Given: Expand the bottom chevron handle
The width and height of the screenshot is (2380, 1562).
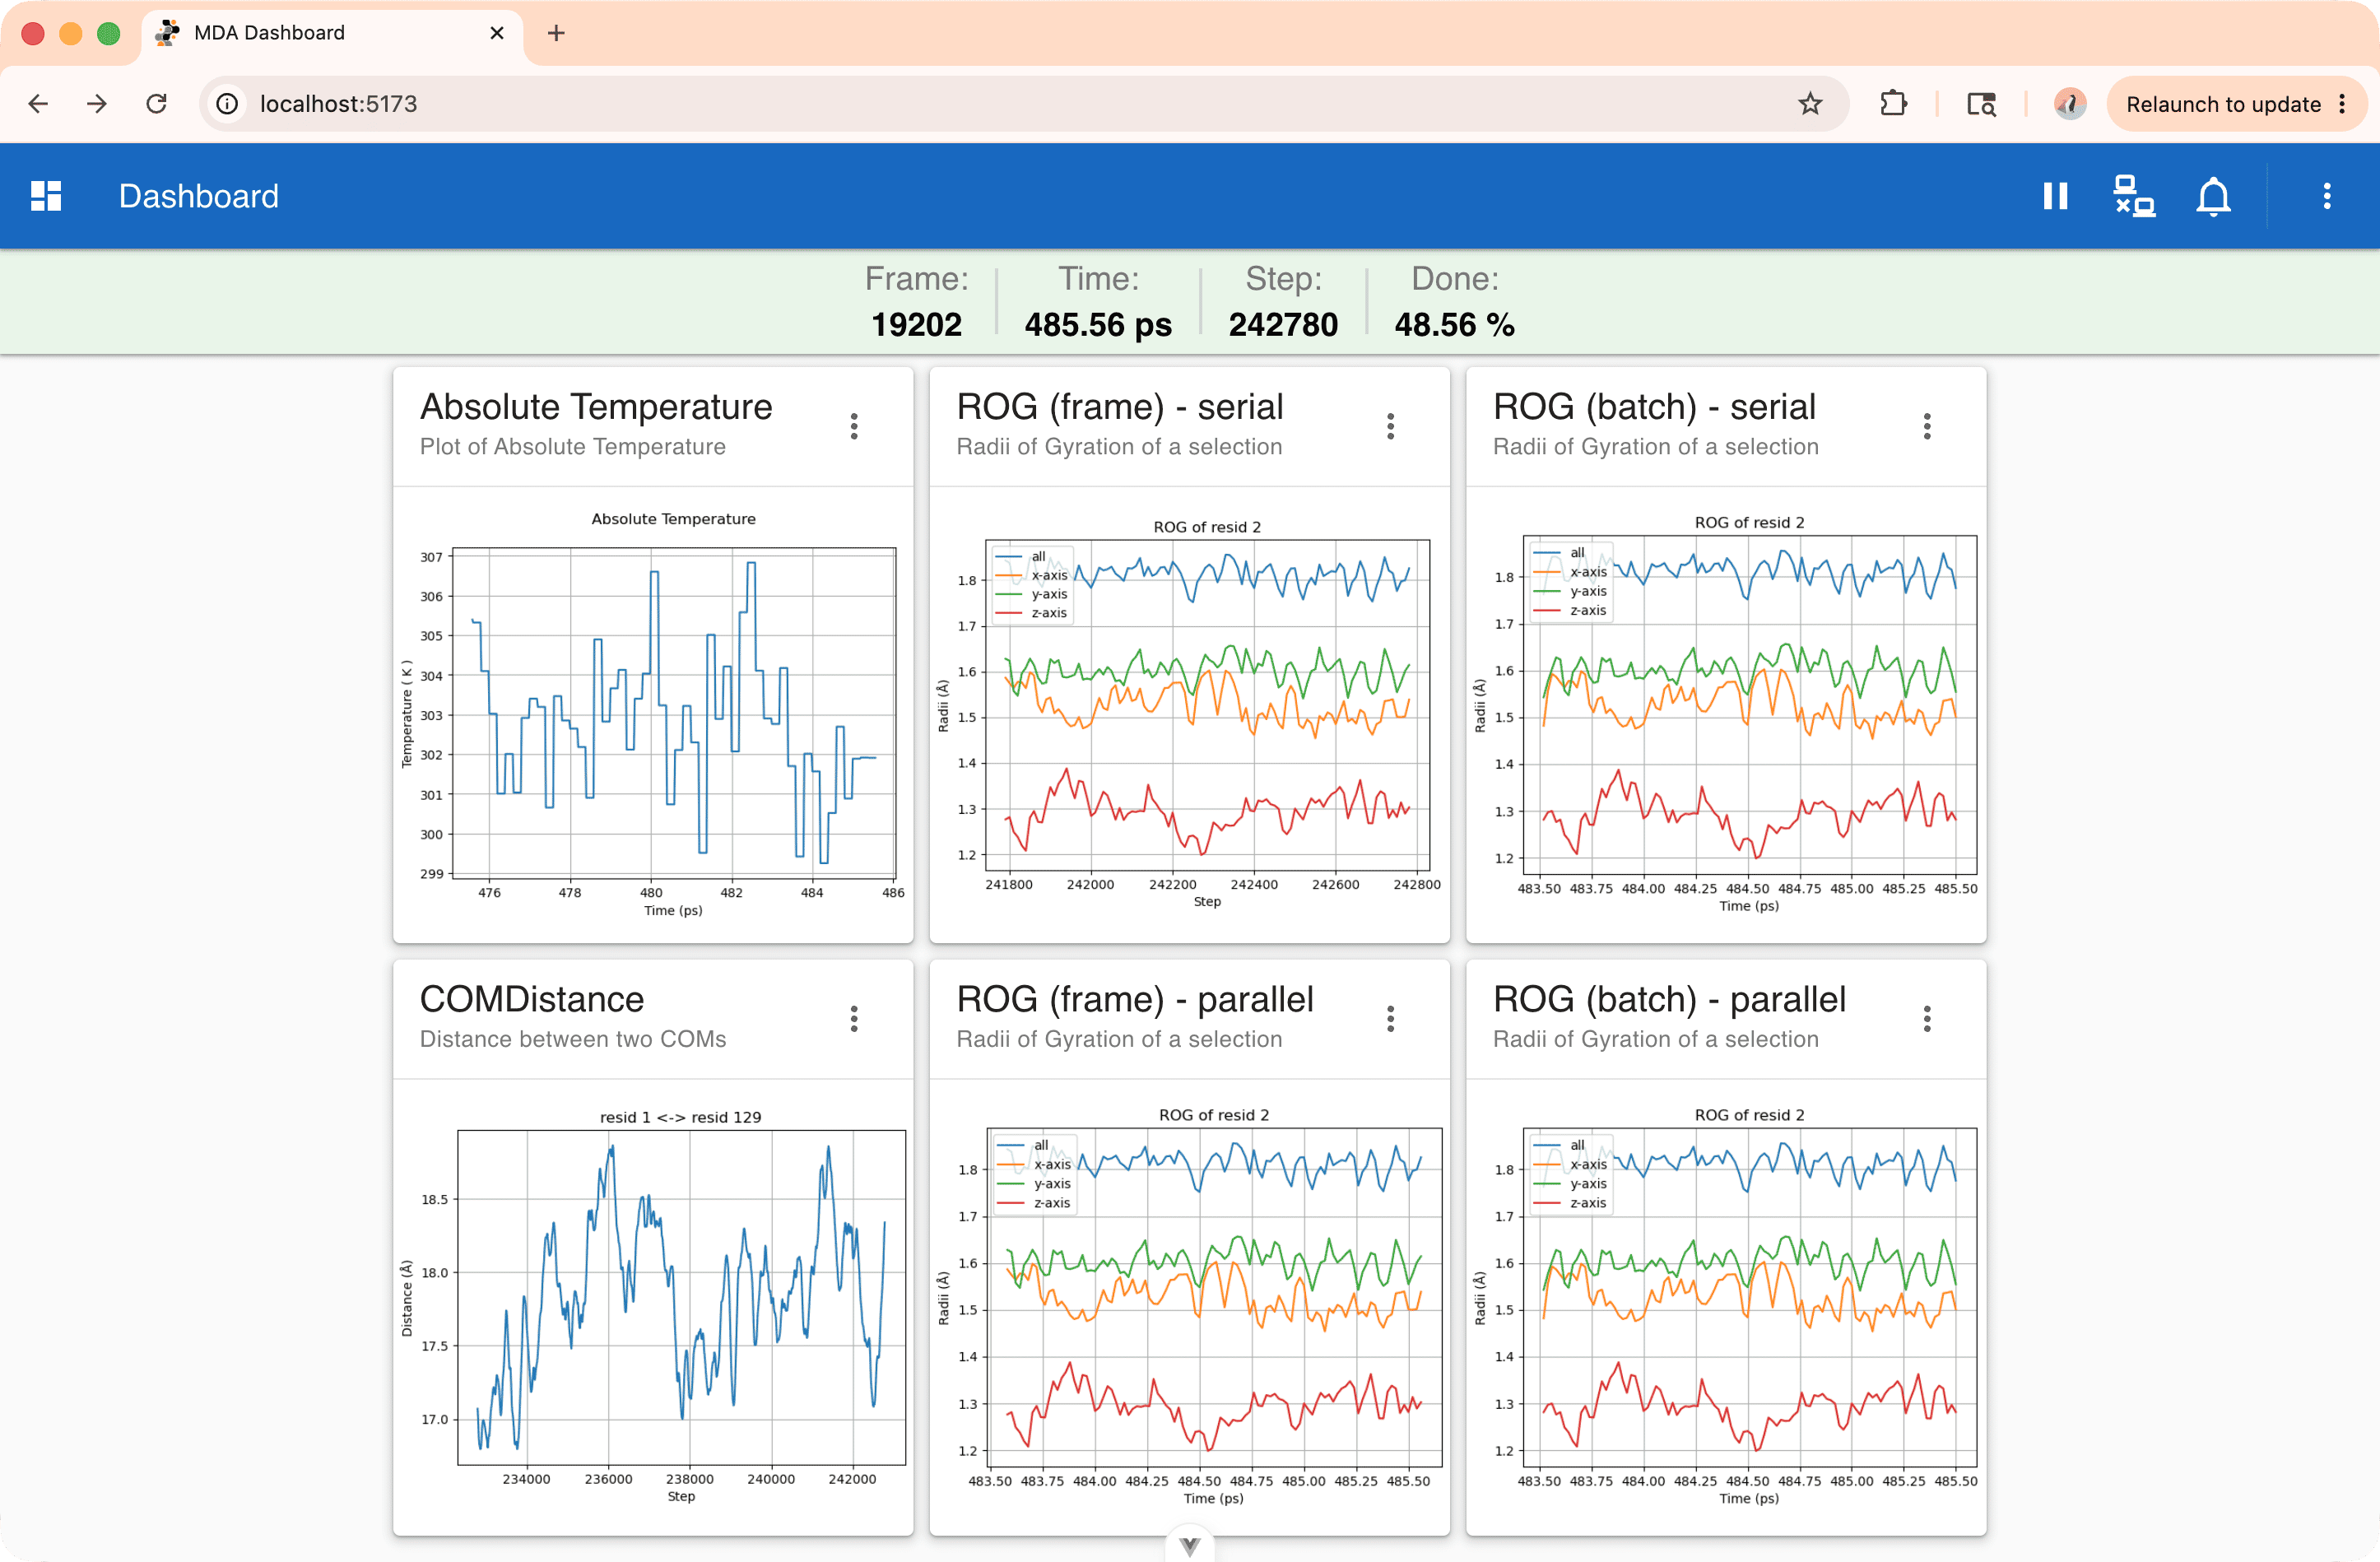Looking at the screenshot, I should (1190, 1546).
